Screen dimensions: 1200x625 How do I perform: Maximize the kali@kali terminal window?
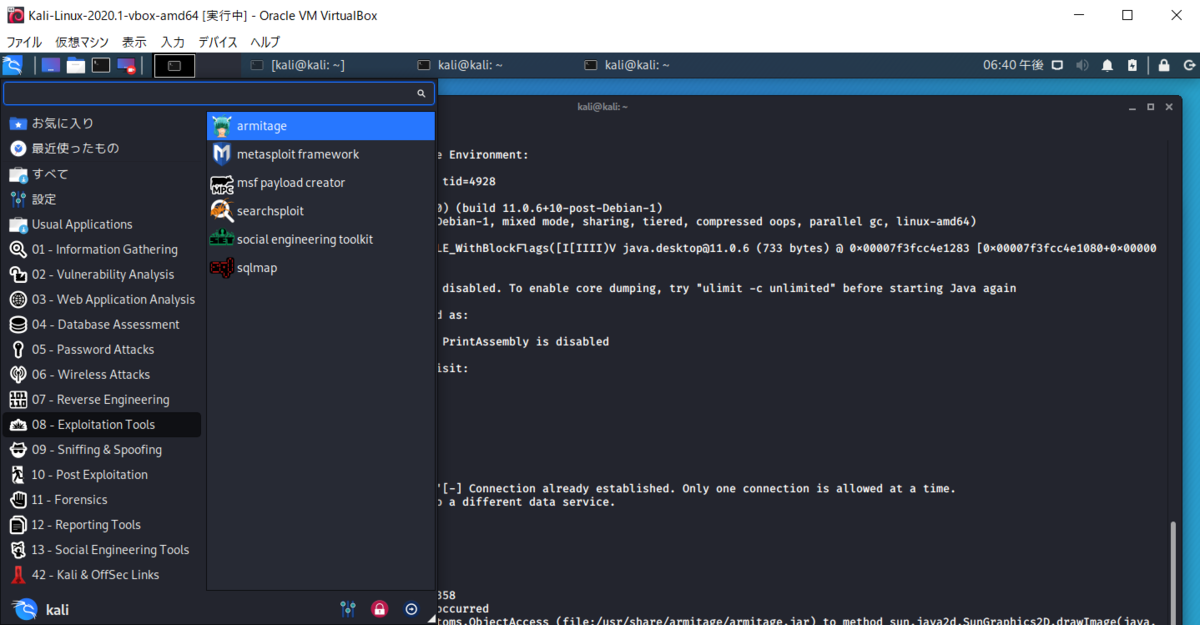[1151, 106]
